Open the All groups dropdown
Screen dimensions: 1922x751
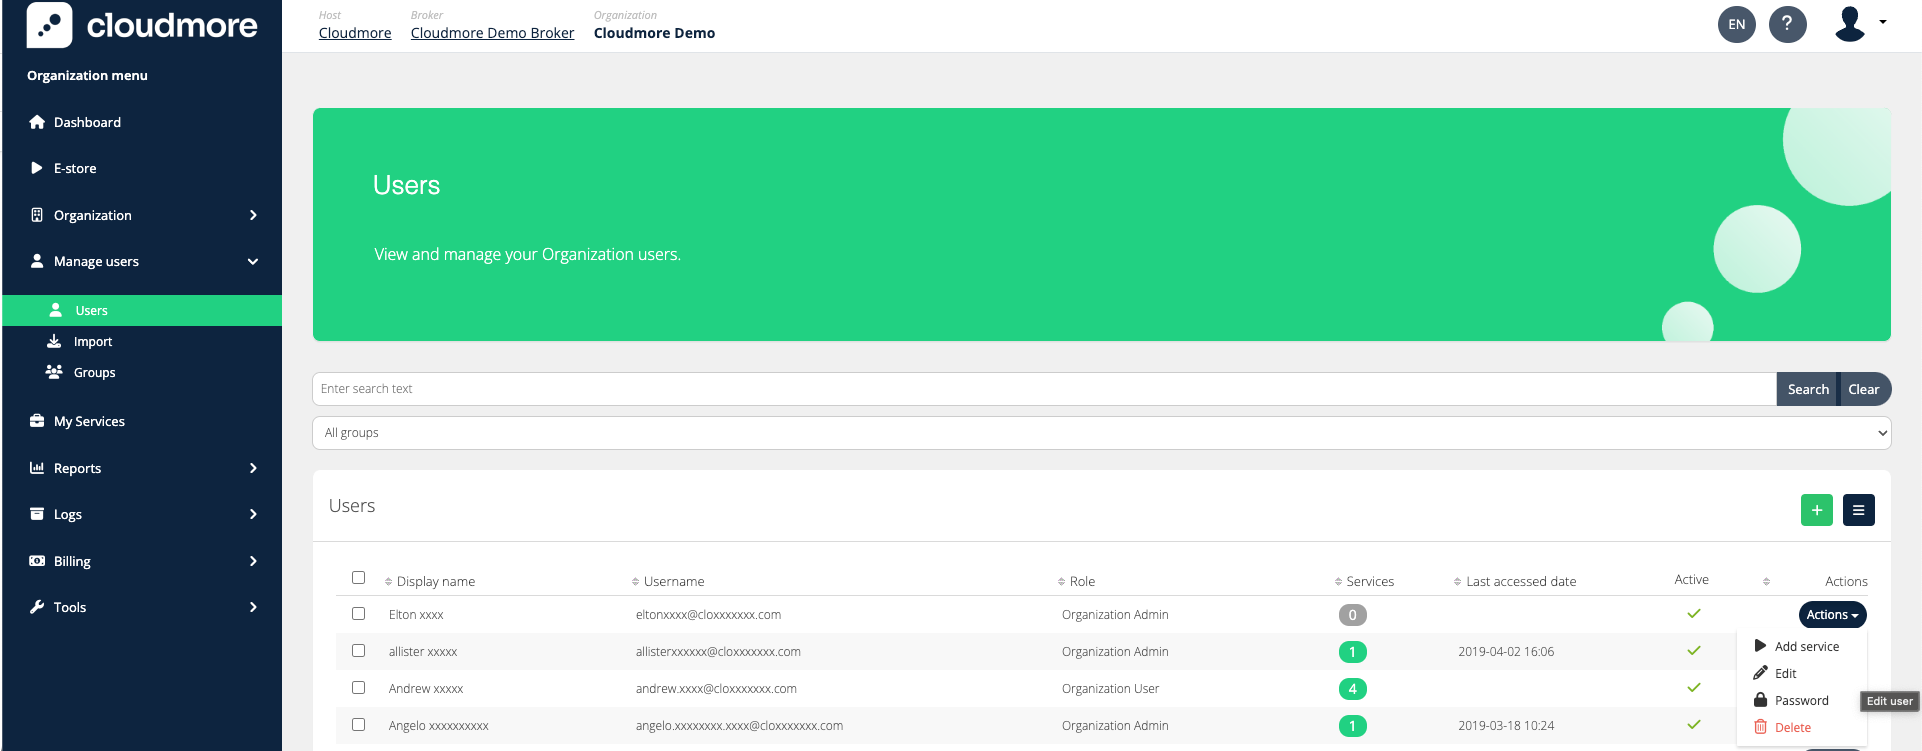[x=1101, y=433]
